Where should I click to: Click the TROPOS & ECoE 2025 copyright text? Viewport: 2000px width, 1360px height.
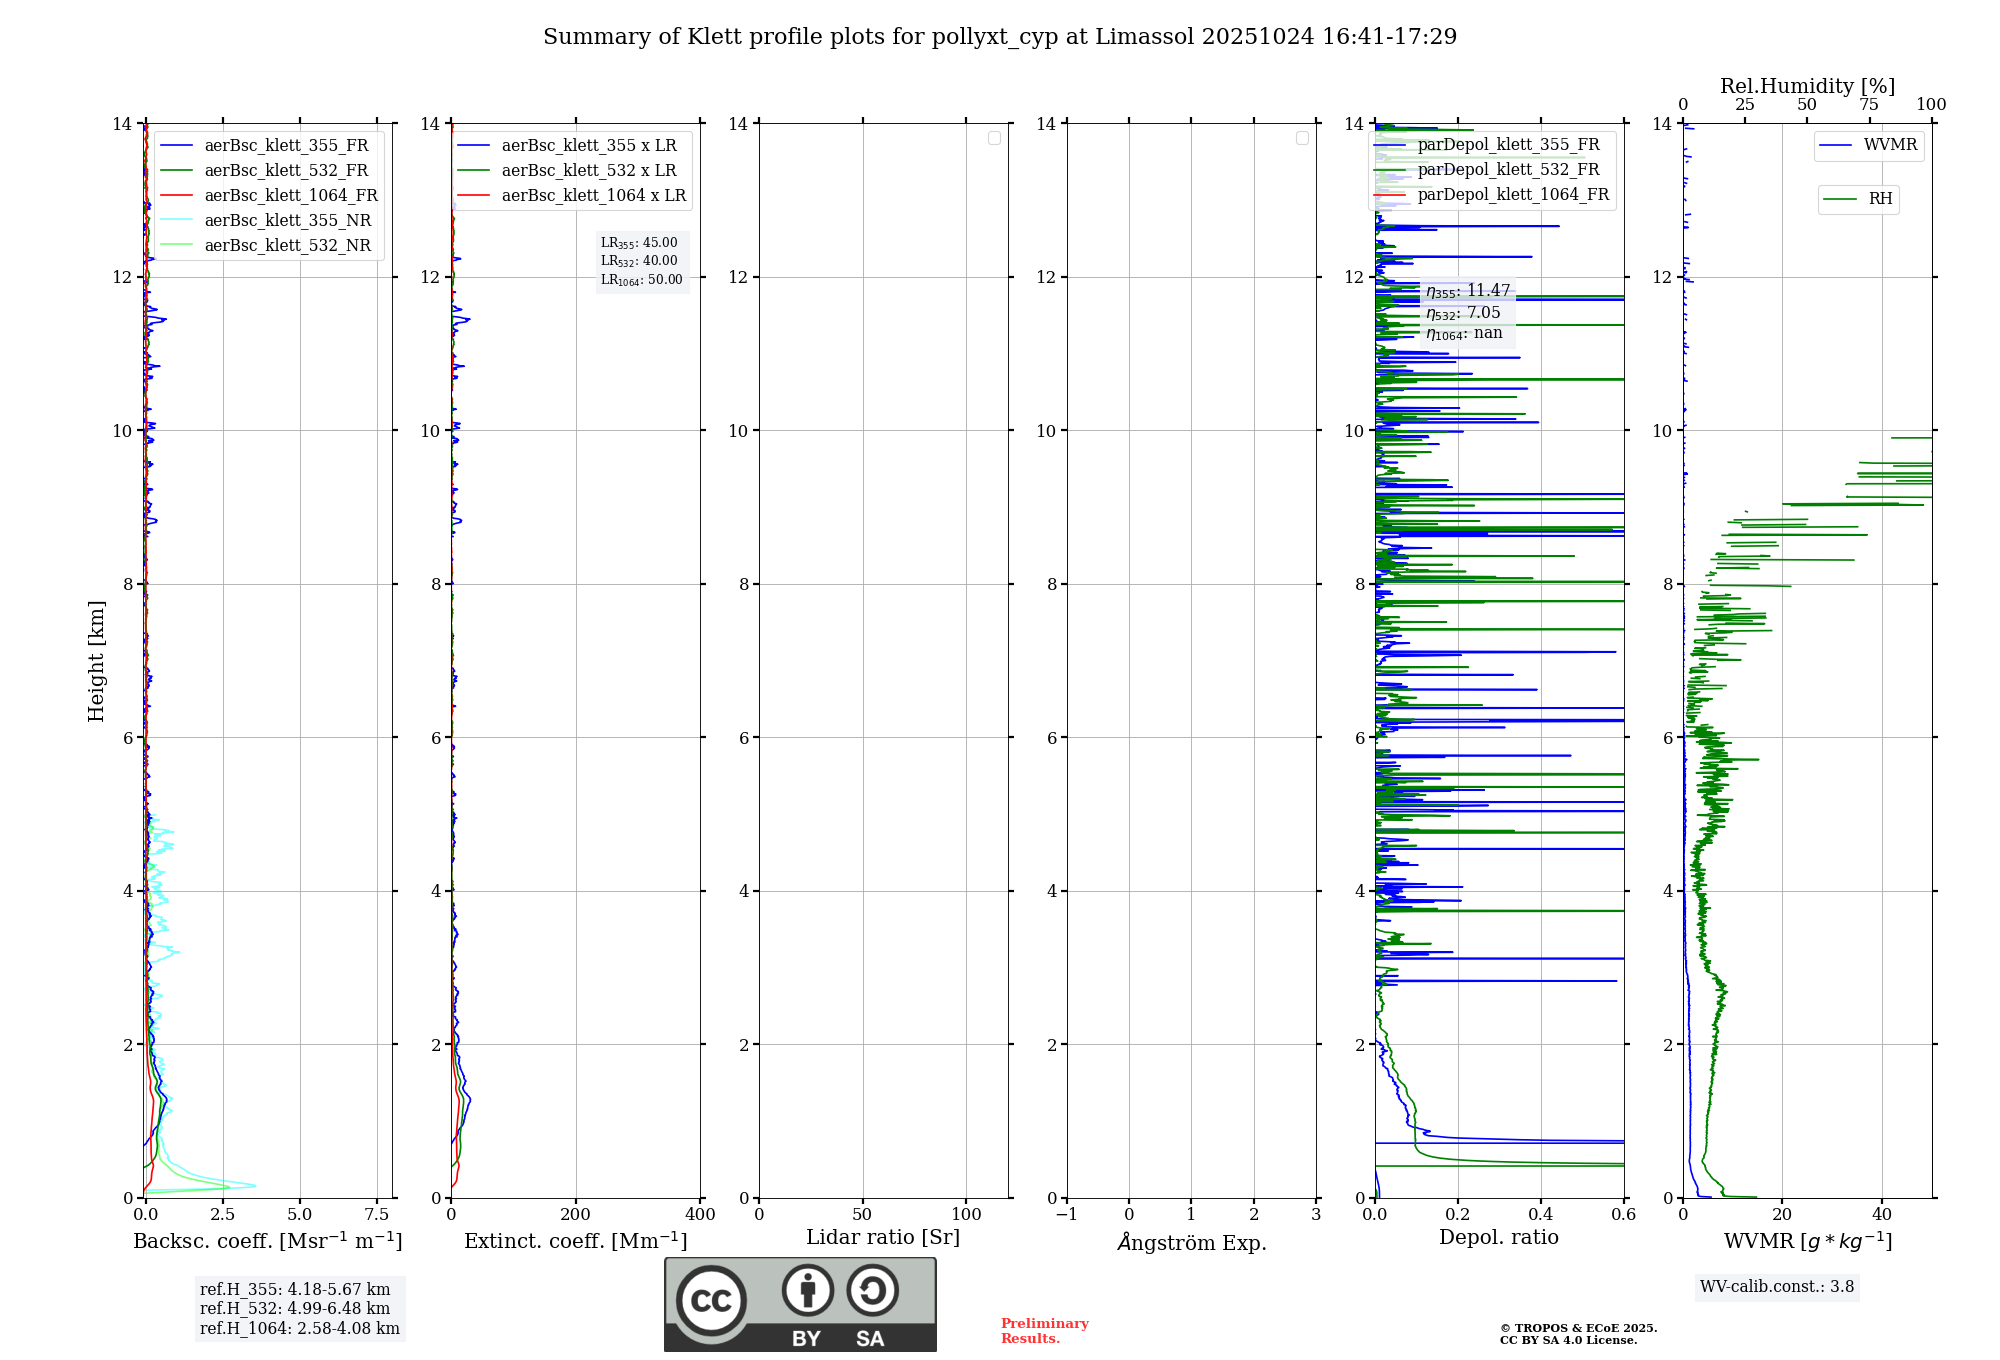[1578, 1329]
